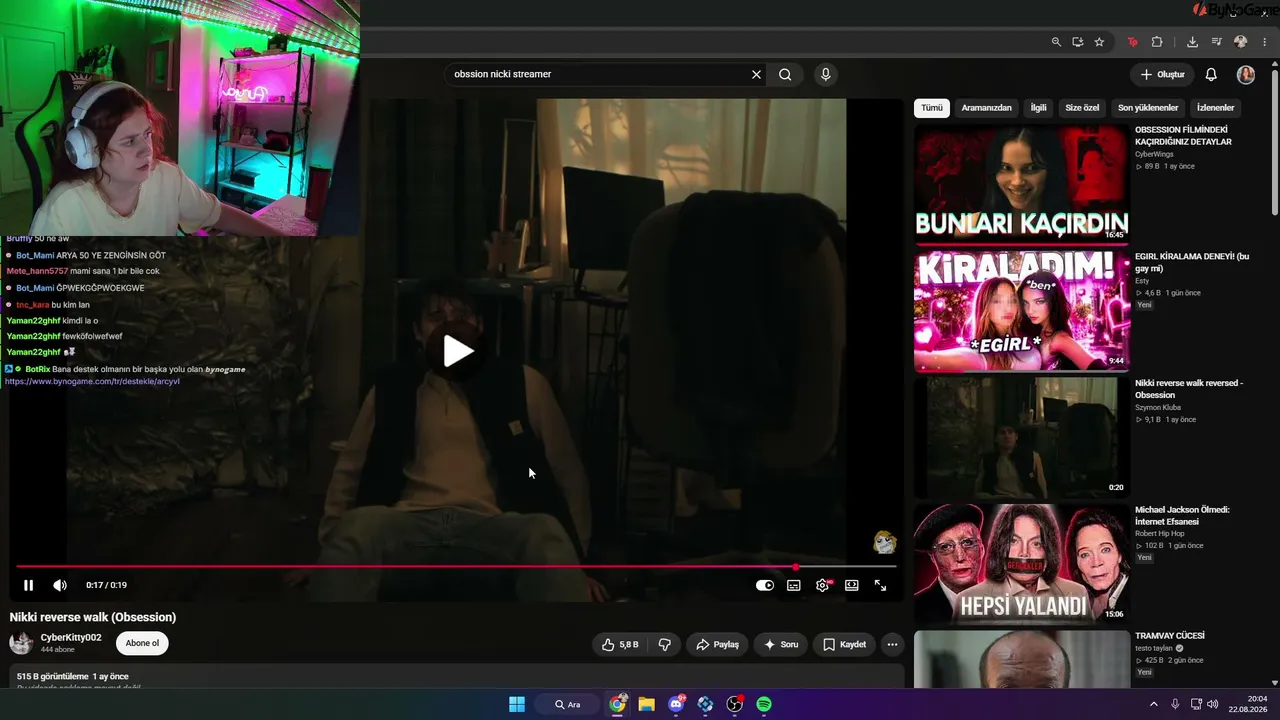This screenshot has height=720, width=1280.
Task: Open File Explorer from the taskbar
Action: 646,704
